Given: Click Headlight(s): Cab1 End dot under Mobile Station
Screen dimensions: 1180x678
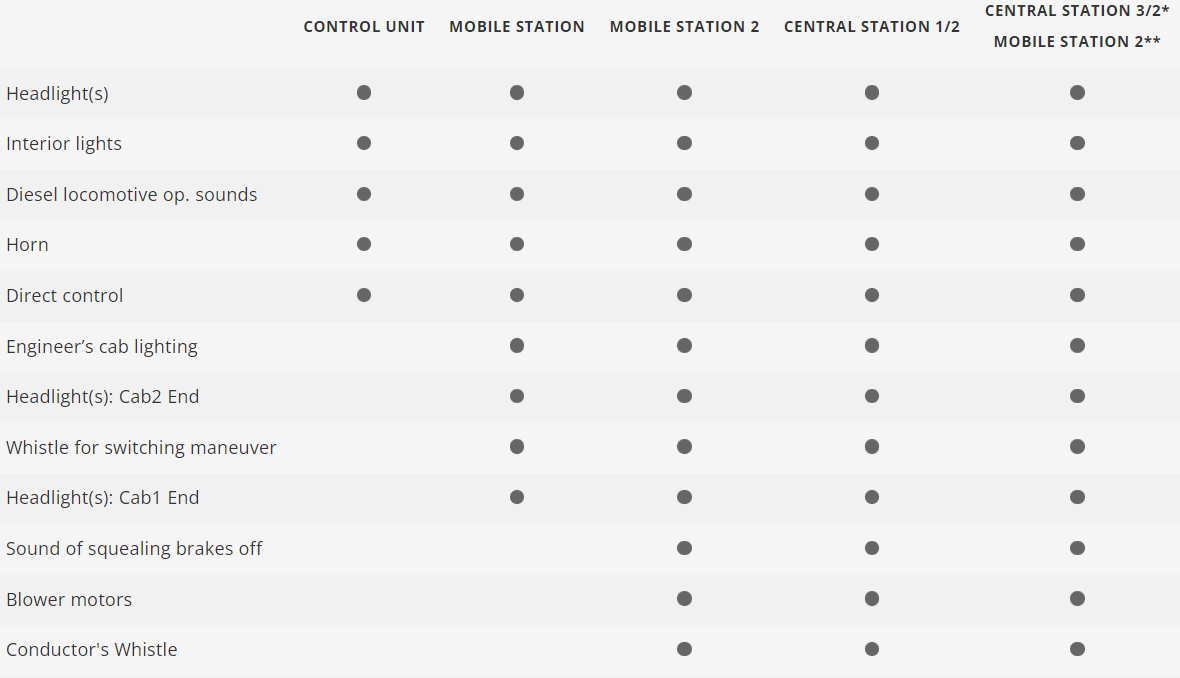Looking at the screenshot, I should pyautogui.click(x=517, y=497).
